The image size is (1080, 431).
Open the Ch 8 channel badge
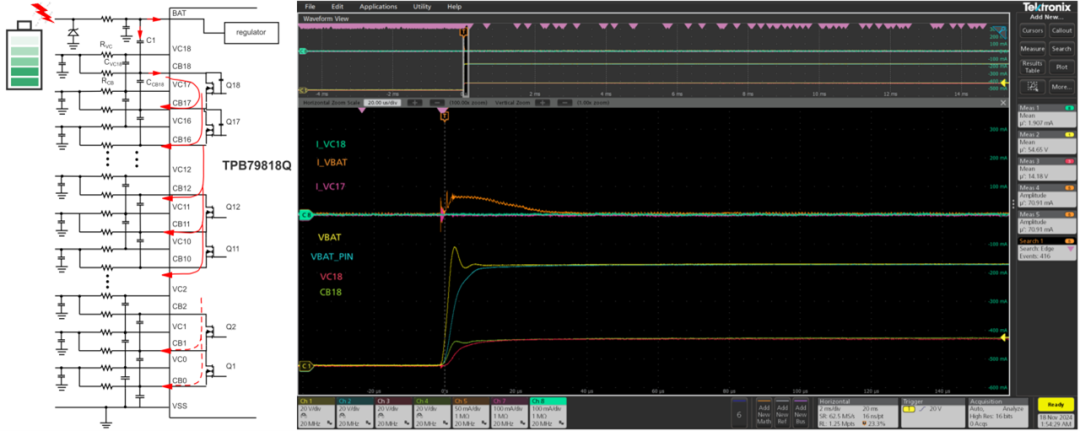pos(548,412)
